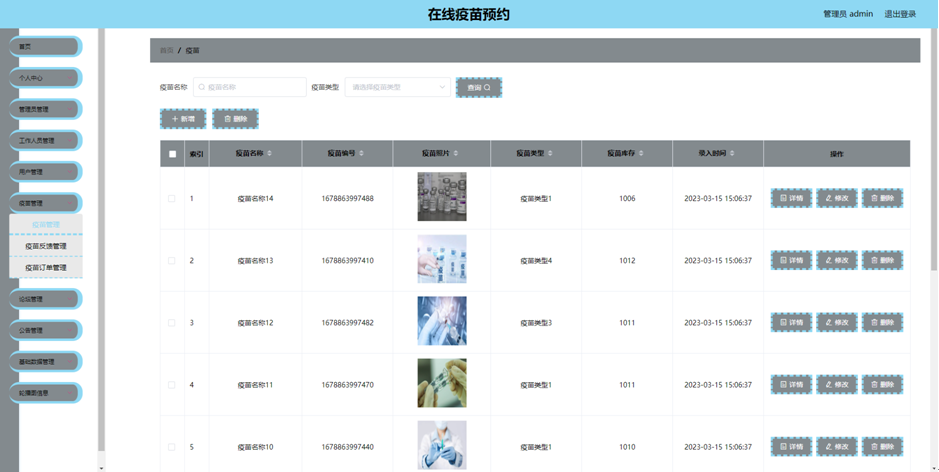The width and height of the screenshot is (939, 472).
Task: Click 退出登录 logout link
Action: point(900,14)
